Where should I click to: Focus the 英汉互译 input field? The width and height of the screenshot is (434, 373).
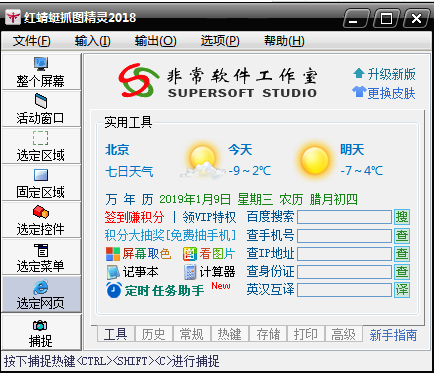344,290
